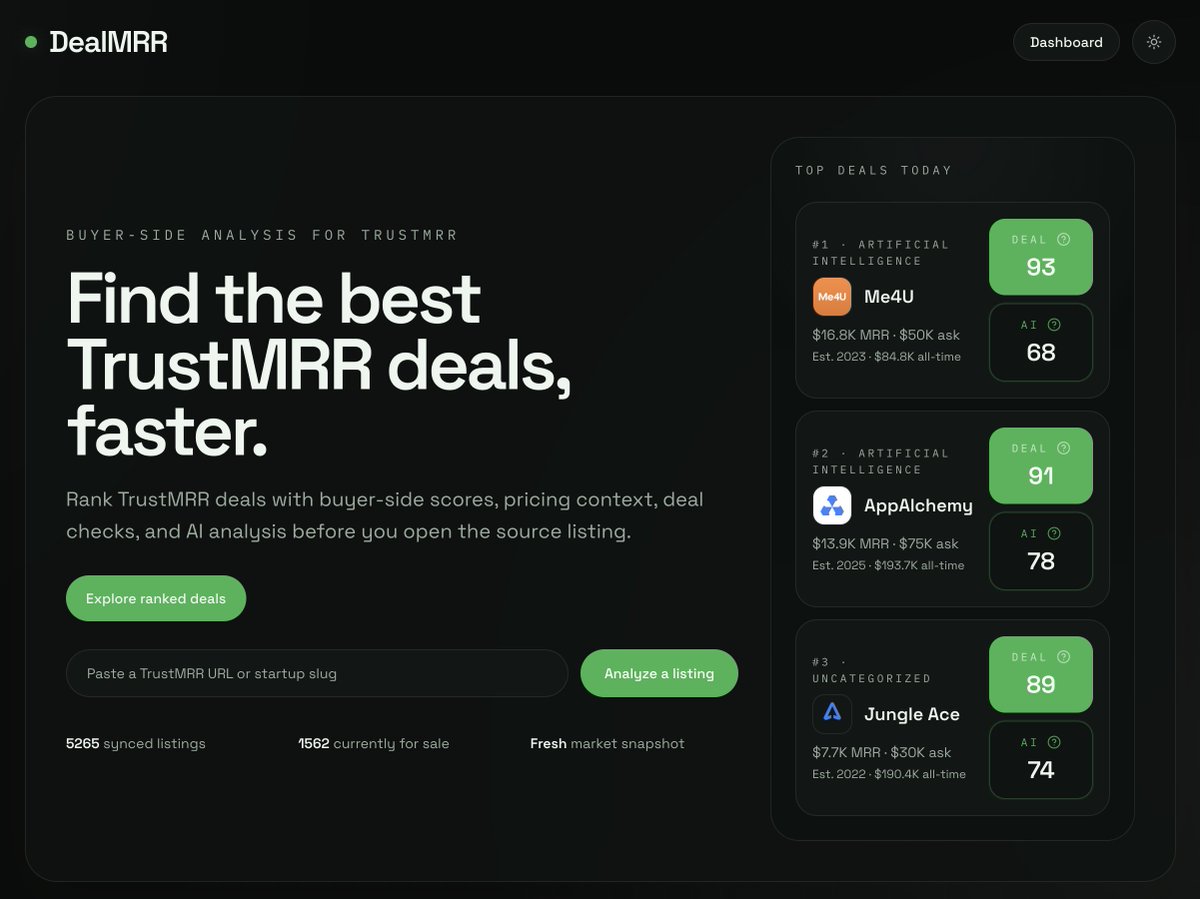The height and width of the screenshot is (899, 1200).
Task: Click the 'Rank TrustMRR deals' description paragraph
Action: pyautogui.click(x=385, y=515)
